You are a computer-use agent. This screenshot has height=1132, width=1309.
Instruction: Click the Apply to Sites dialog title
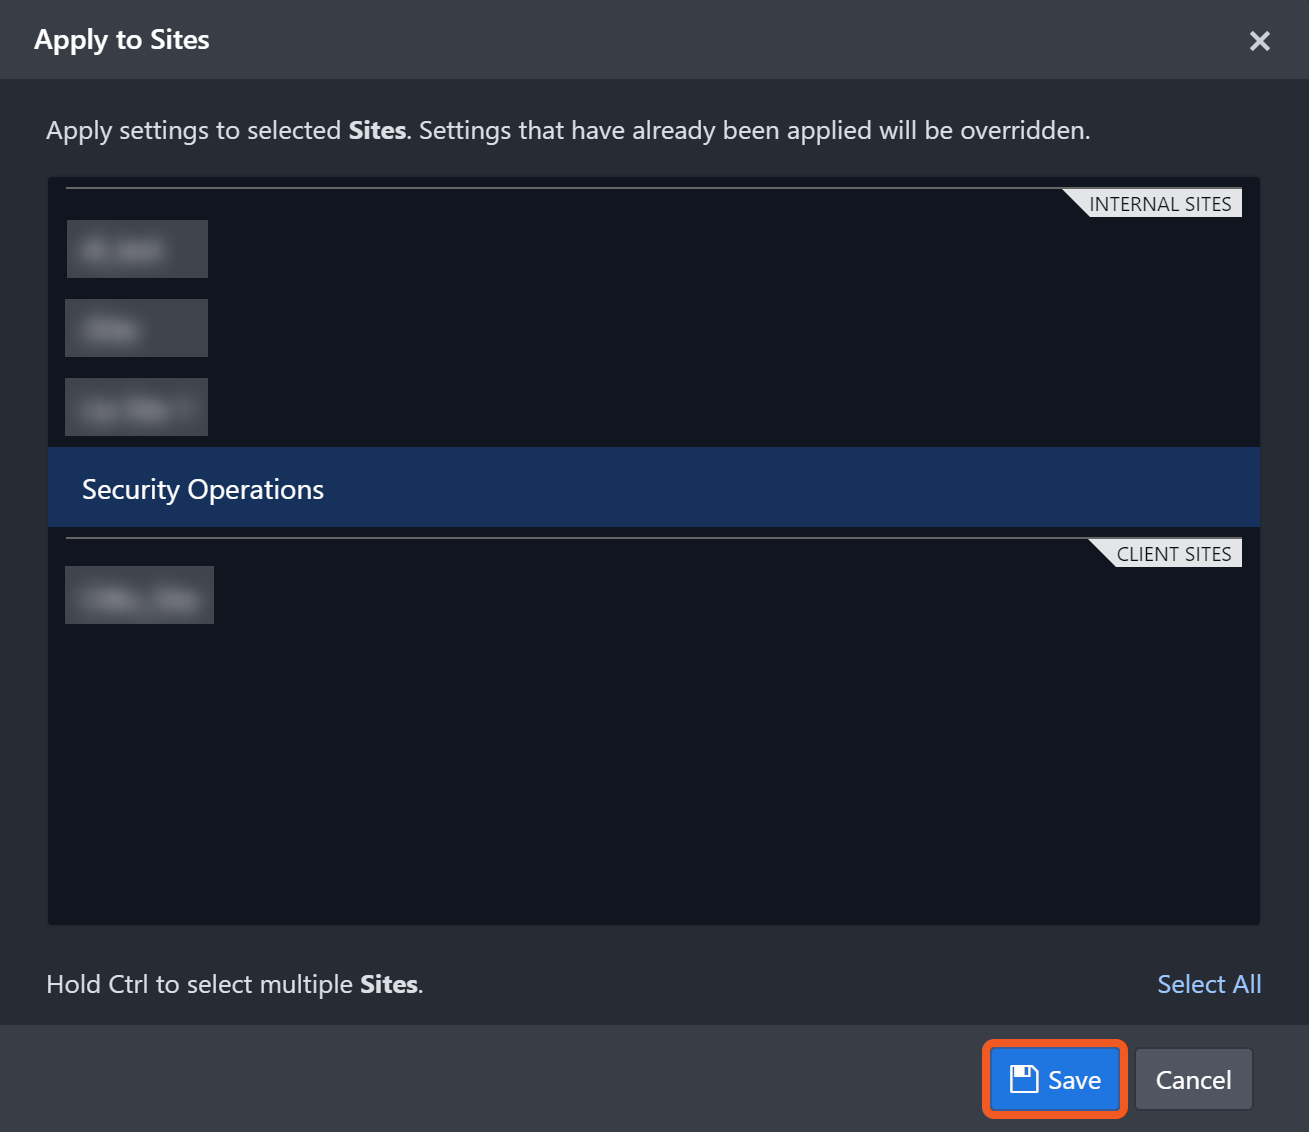coord(122,40)
